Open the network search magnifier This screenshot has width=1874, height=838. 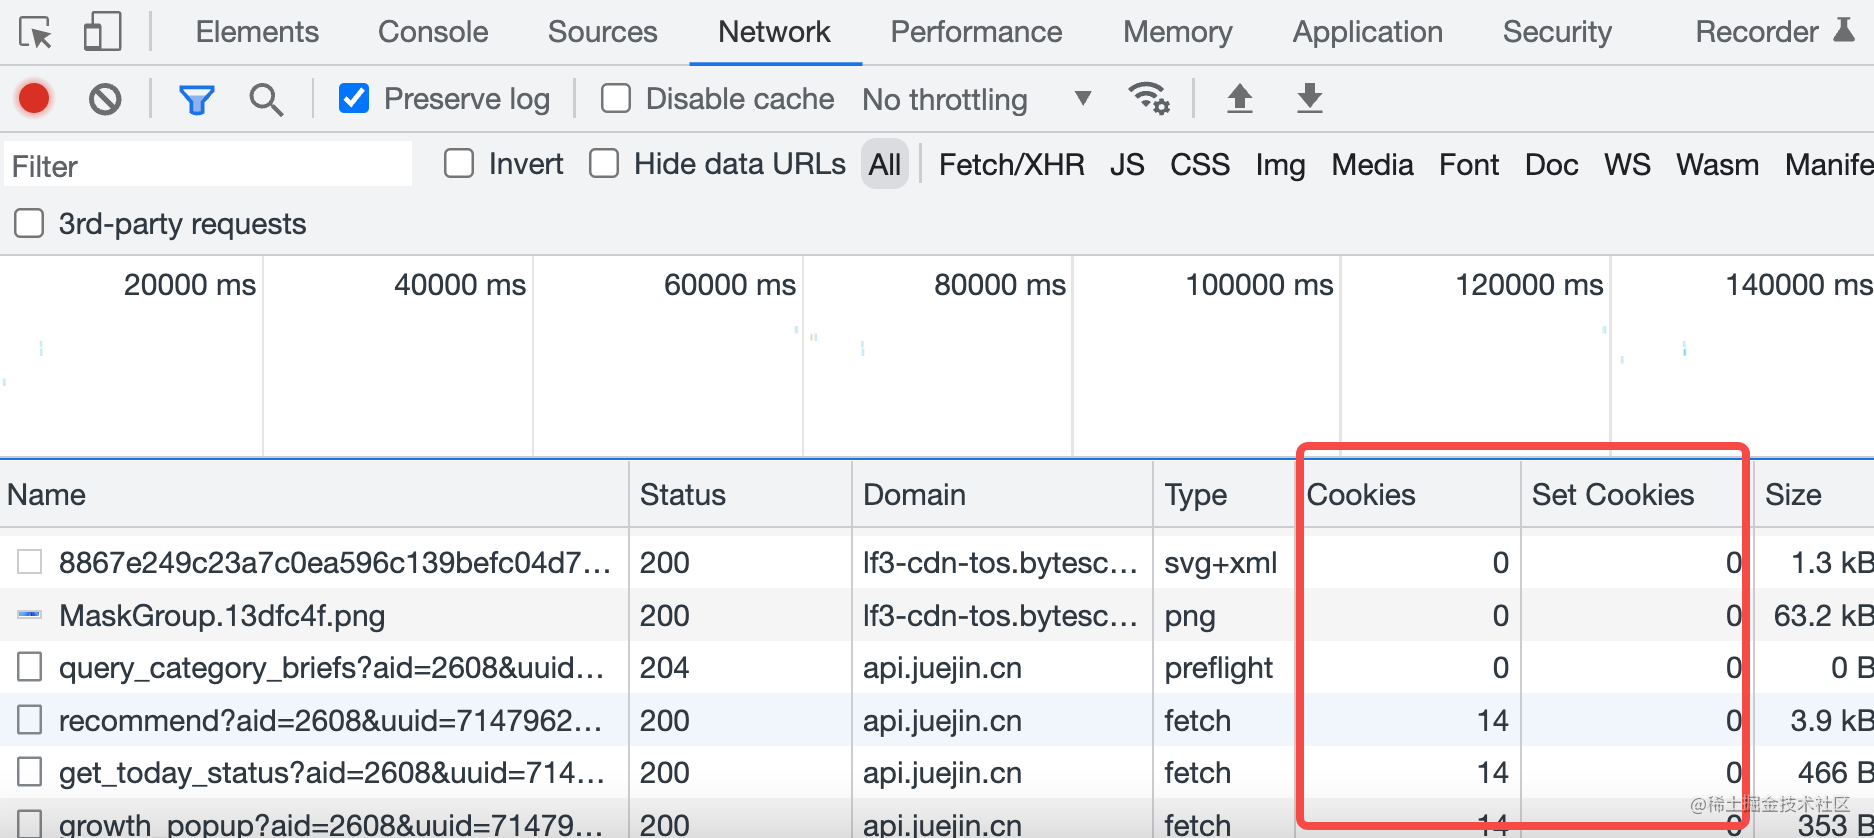coord(266,99)
